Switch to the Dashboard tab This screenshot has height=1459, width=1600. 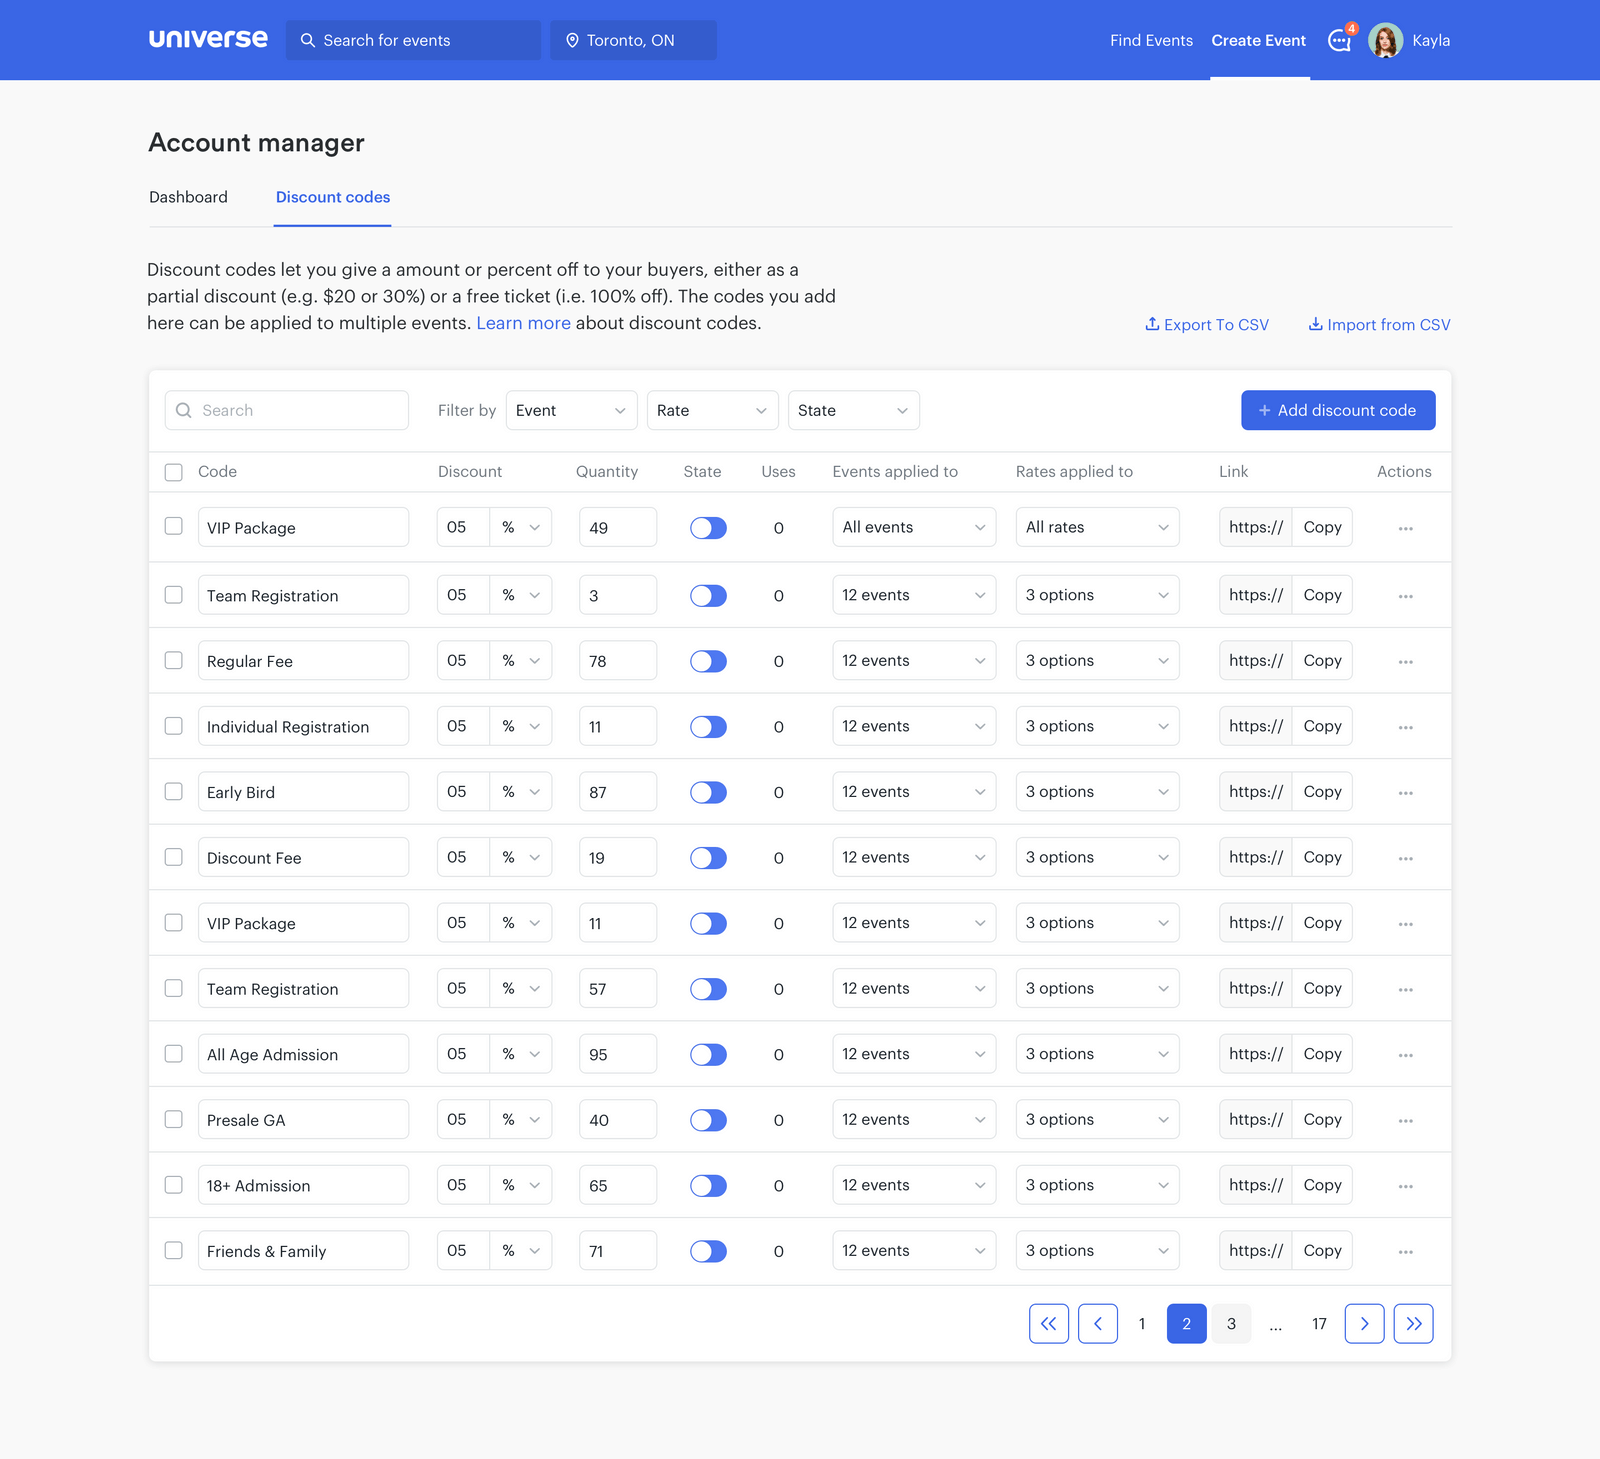click(188, 197)
